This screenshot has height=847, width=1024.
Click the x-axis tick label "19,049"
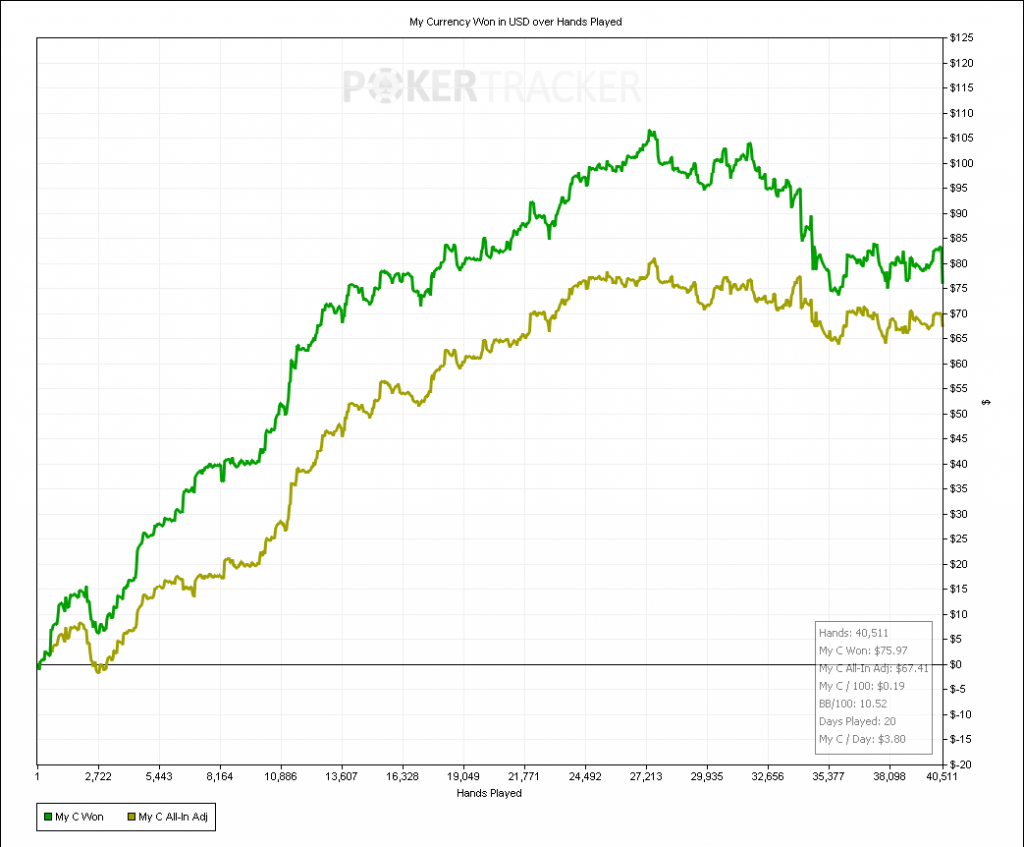(x=463, y=776)
